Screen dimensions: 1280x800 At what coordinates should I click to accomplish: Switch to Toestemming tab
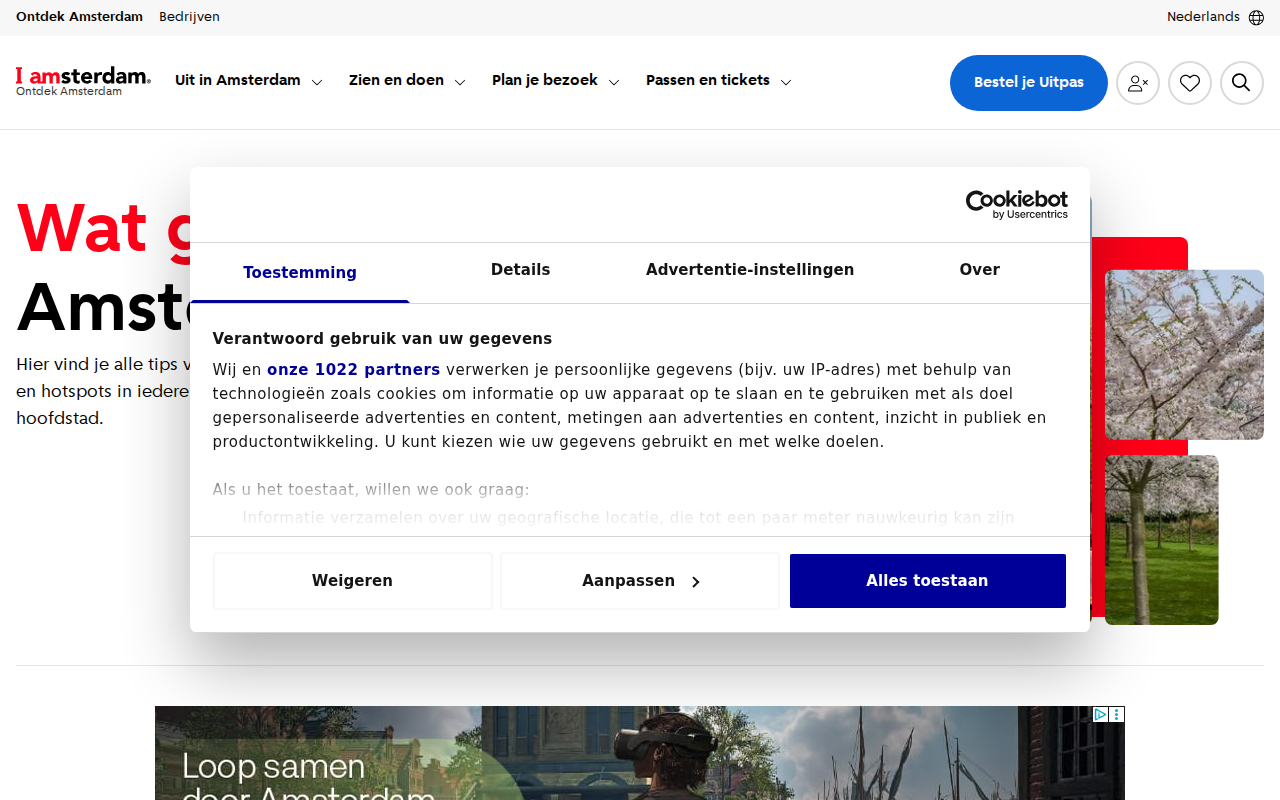click(x=300, y=272)
